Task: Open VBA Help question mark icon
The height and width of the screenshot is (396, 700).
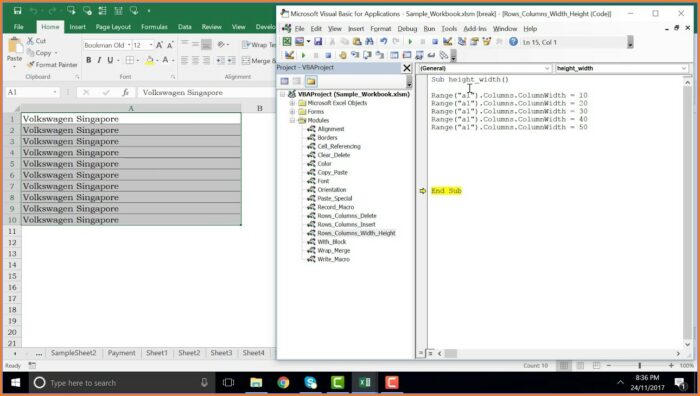Action: (x=513, y=42)
